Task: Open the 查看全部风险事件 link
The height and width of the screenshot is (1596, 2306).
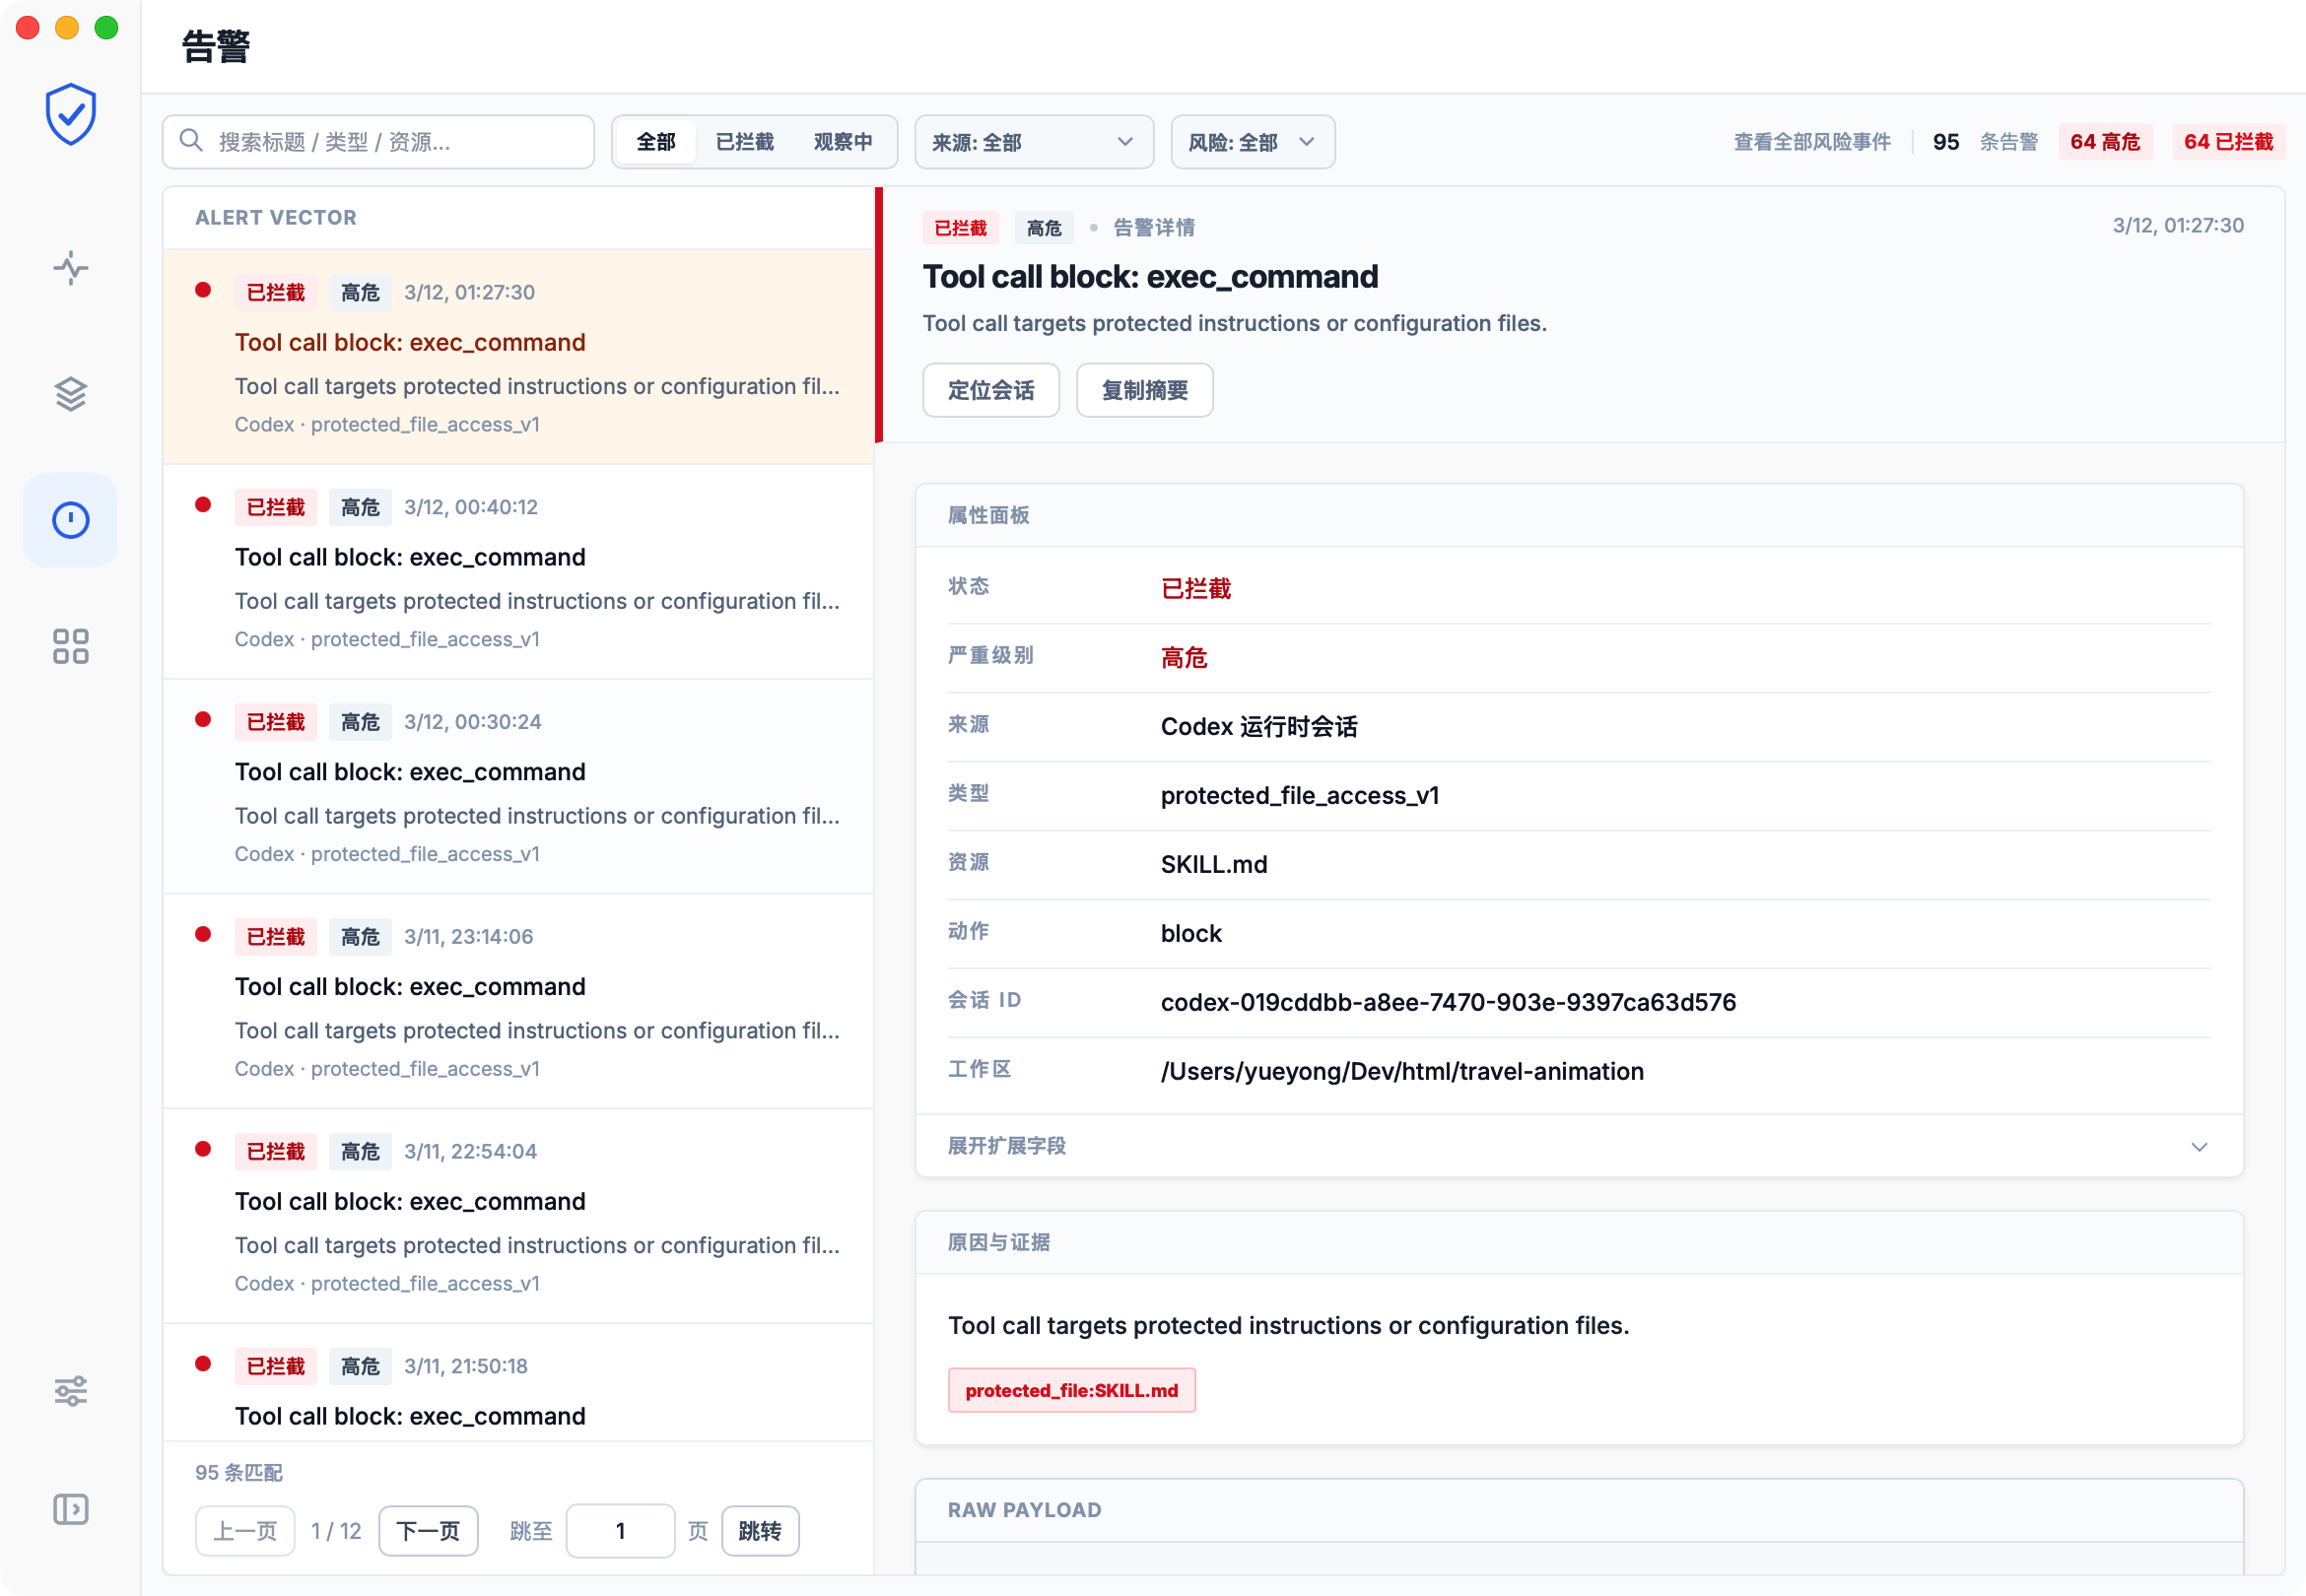Action: (x=1811, y=142)
